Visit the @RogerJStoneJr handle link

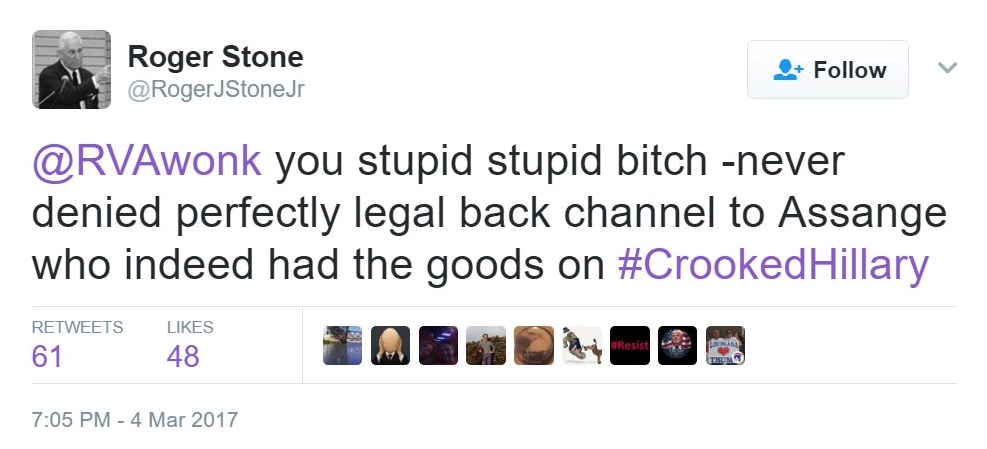click(216, 90)
